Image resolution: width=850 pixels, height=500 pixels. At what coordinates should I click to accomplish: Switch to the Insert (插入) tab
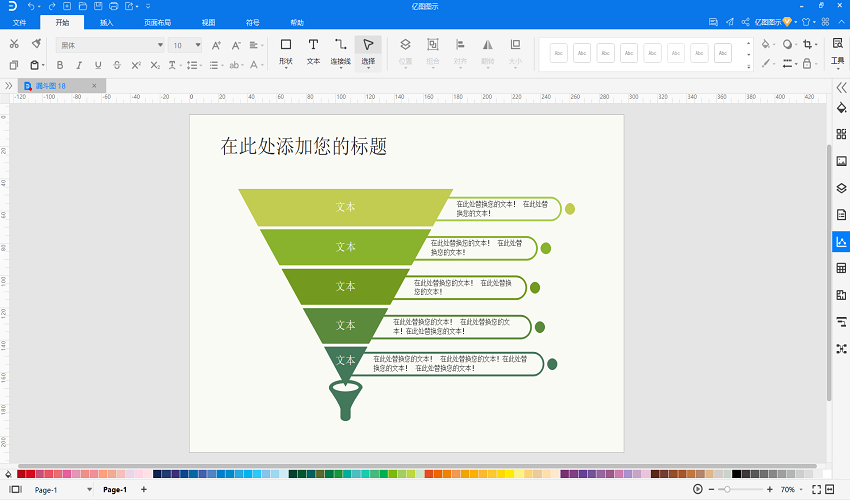(x=106, y=22)
